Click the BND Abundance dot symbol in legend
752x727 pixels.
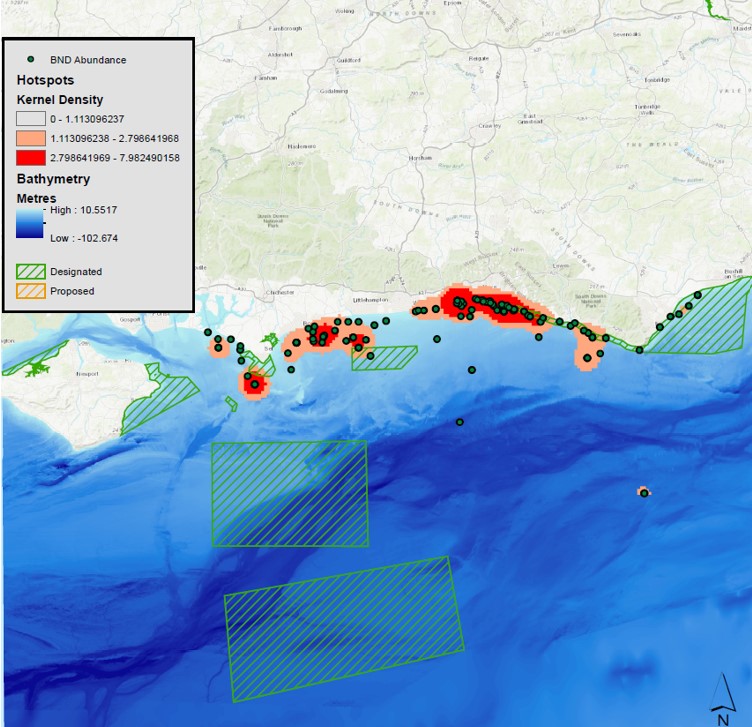point(33,59)
